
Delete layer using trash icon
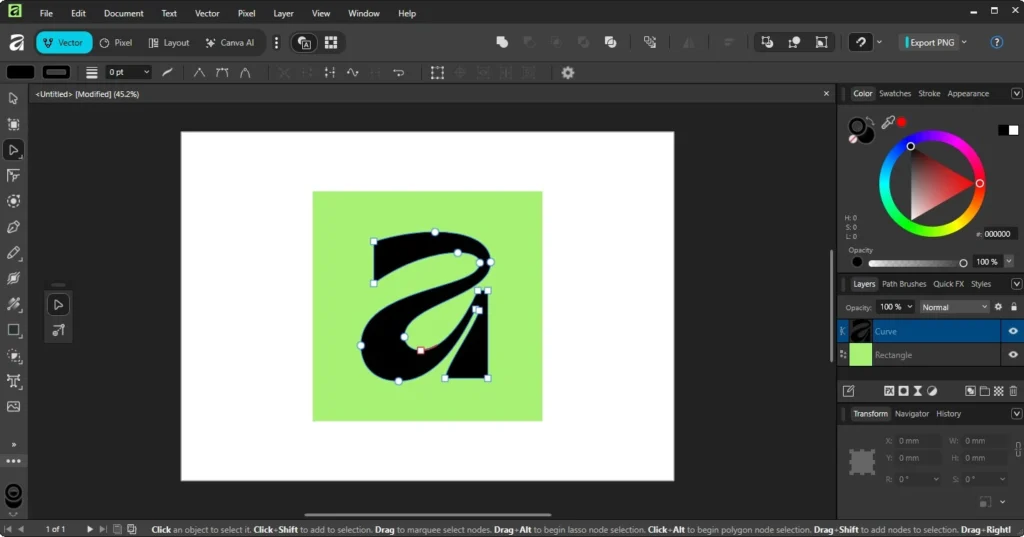point(1013,390)
